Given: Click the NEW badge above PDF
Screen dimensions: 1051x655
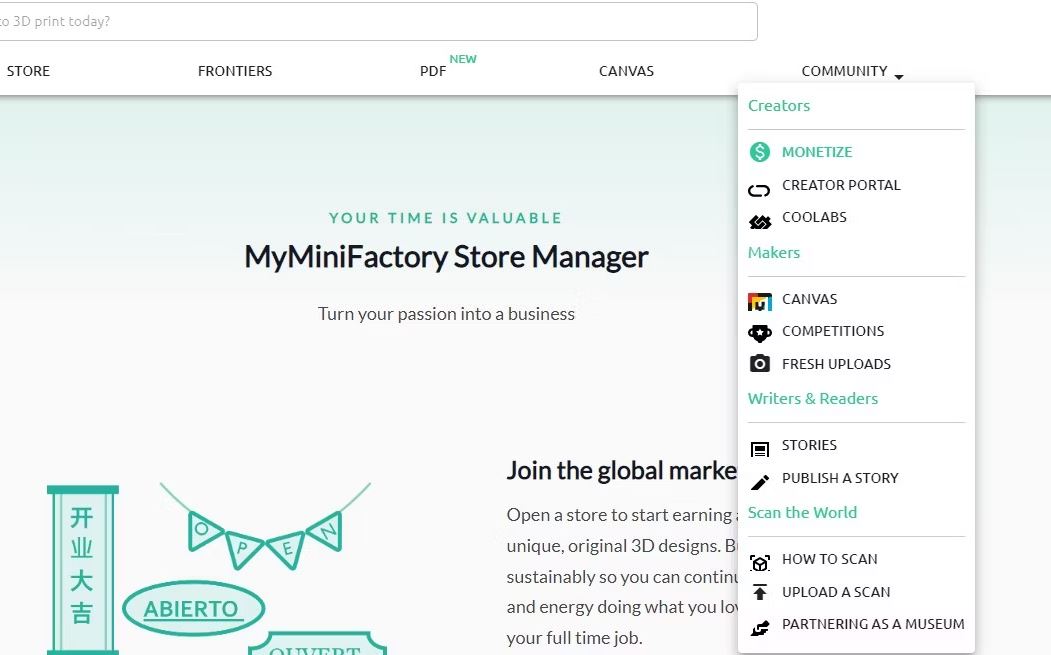Looking at the screenshot, I should [x=462, y=59].
